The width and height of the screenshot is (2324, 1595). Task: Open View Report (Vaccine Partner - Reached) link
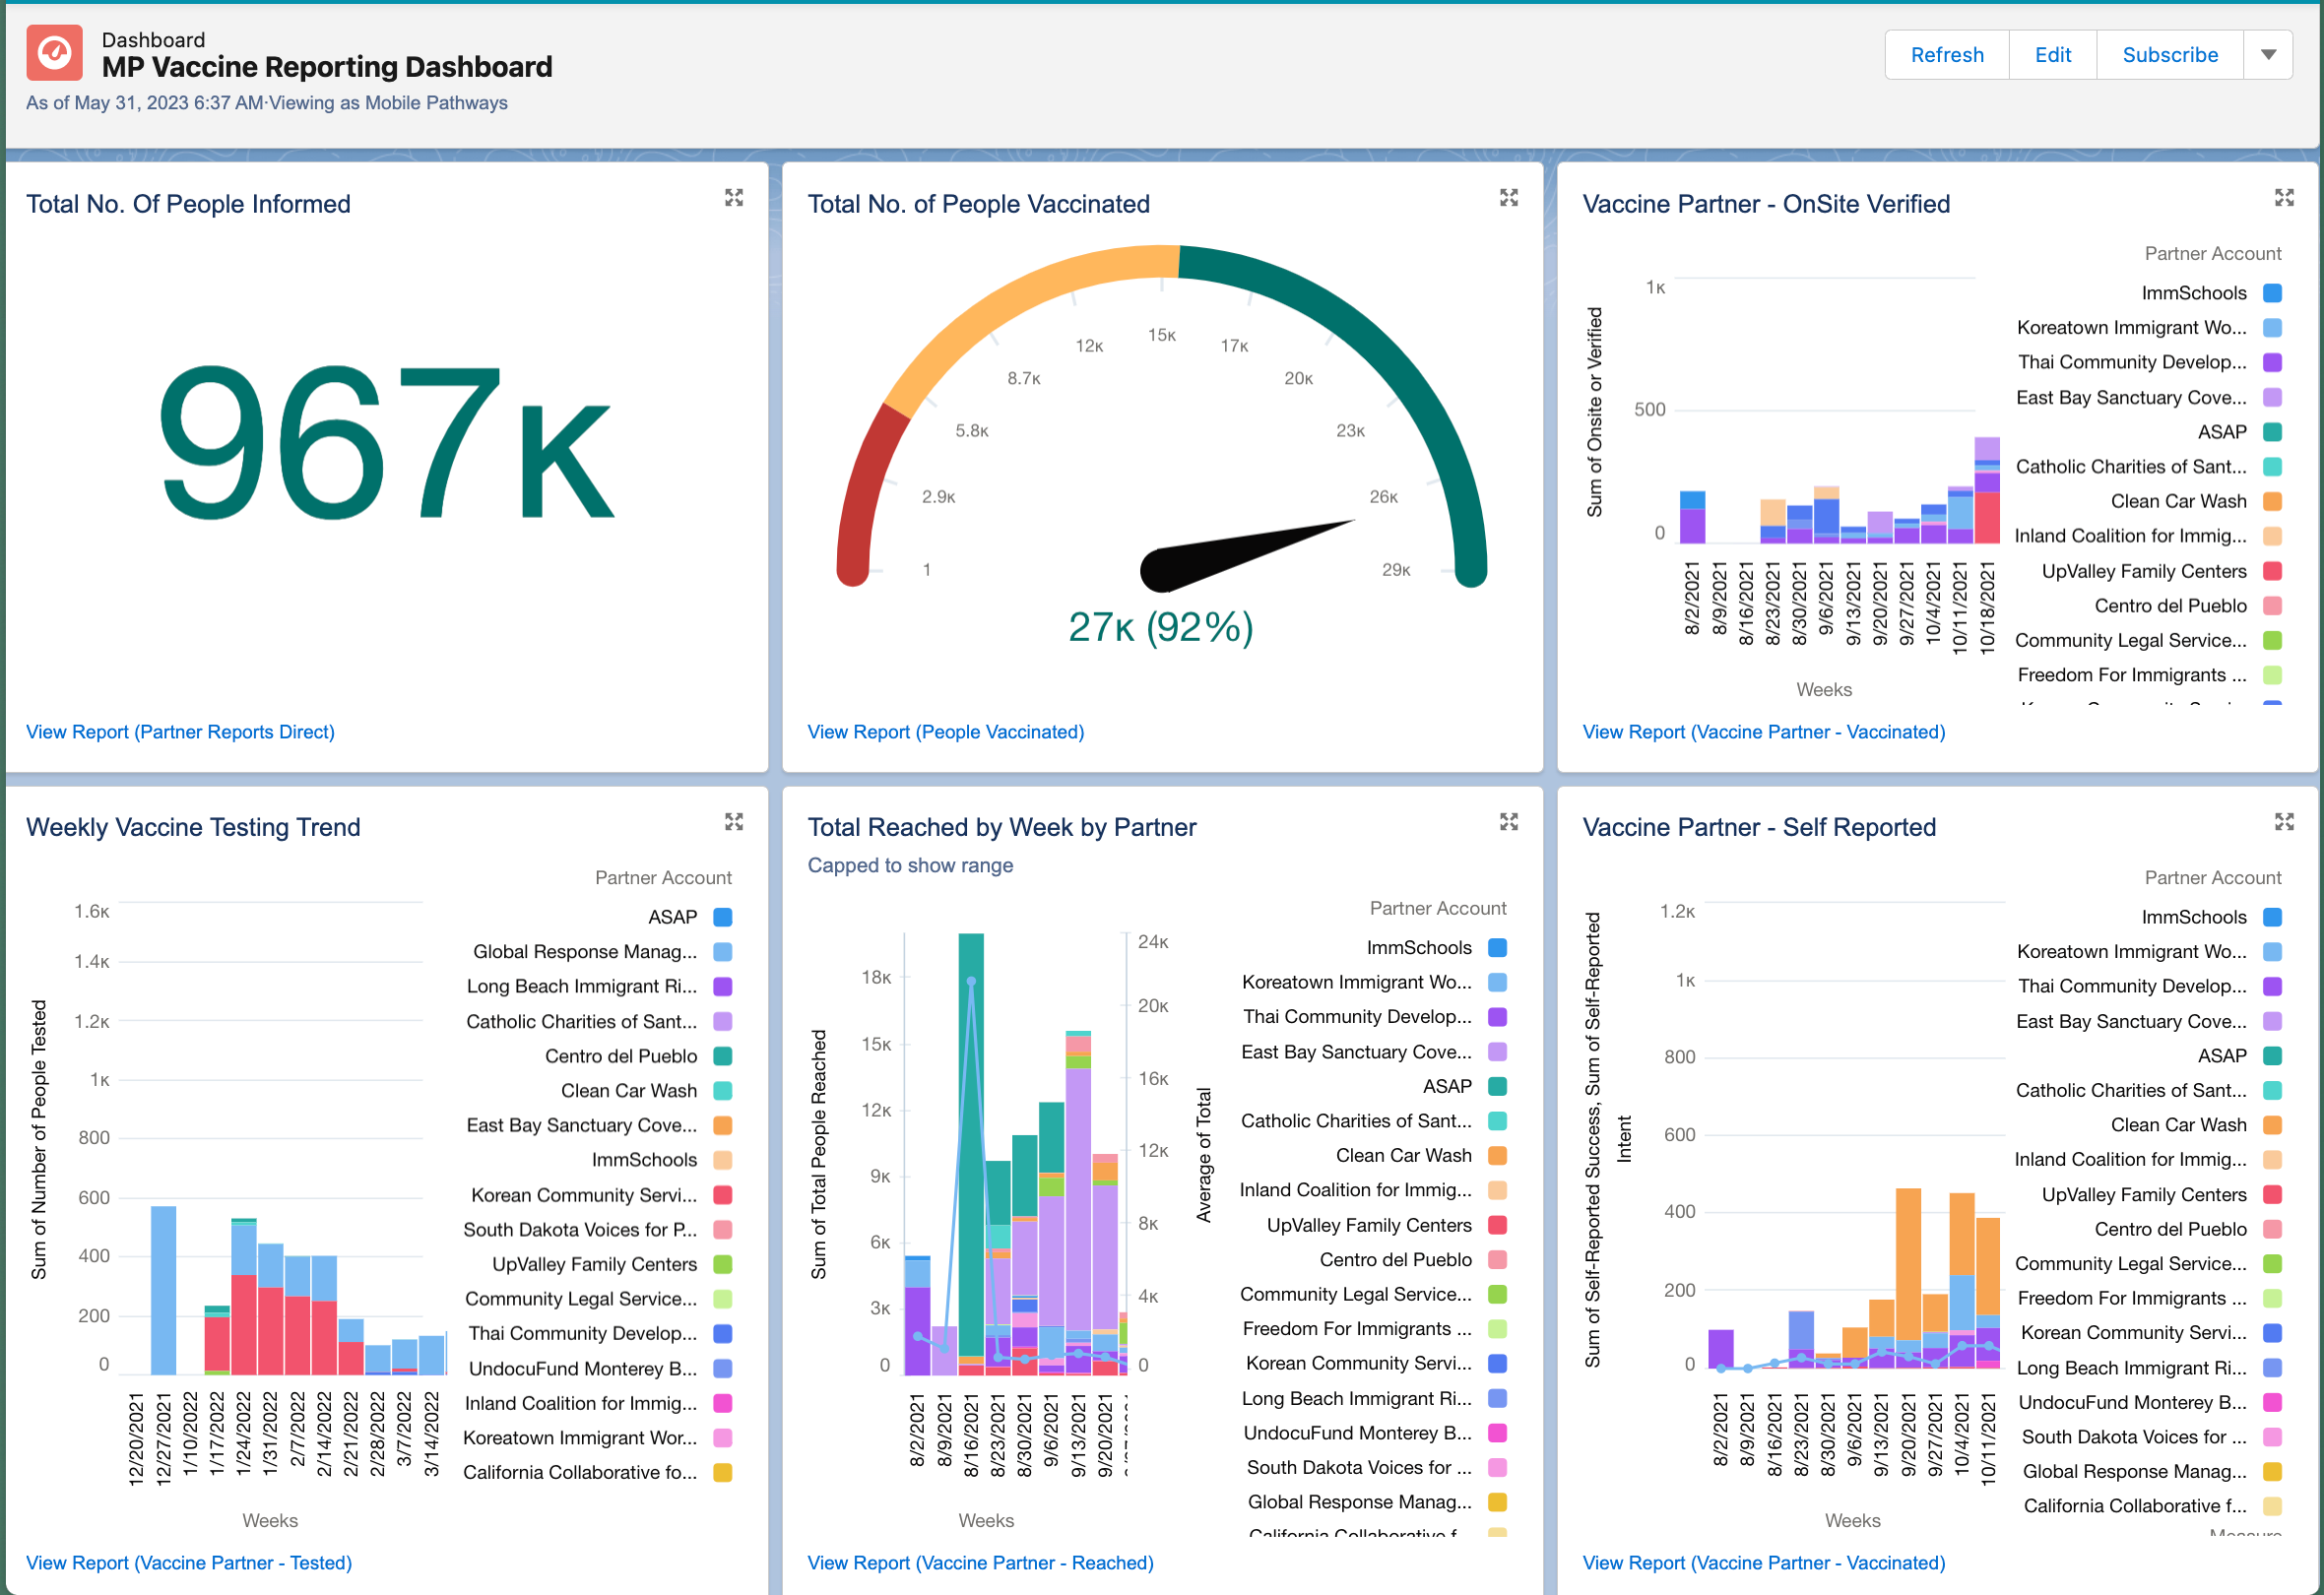click(980, 1562)
